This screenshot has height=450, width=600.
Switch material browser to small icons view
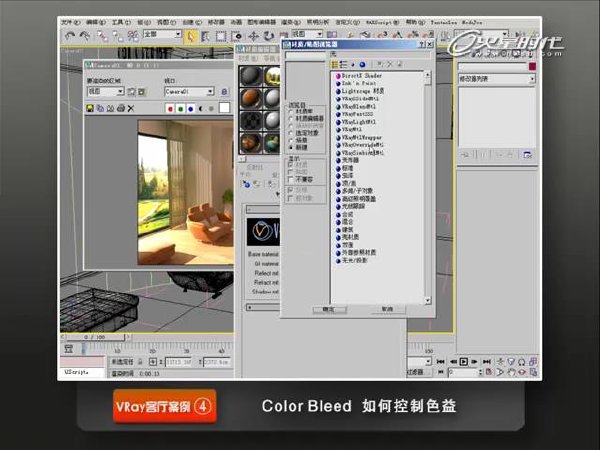click(353, 64)
